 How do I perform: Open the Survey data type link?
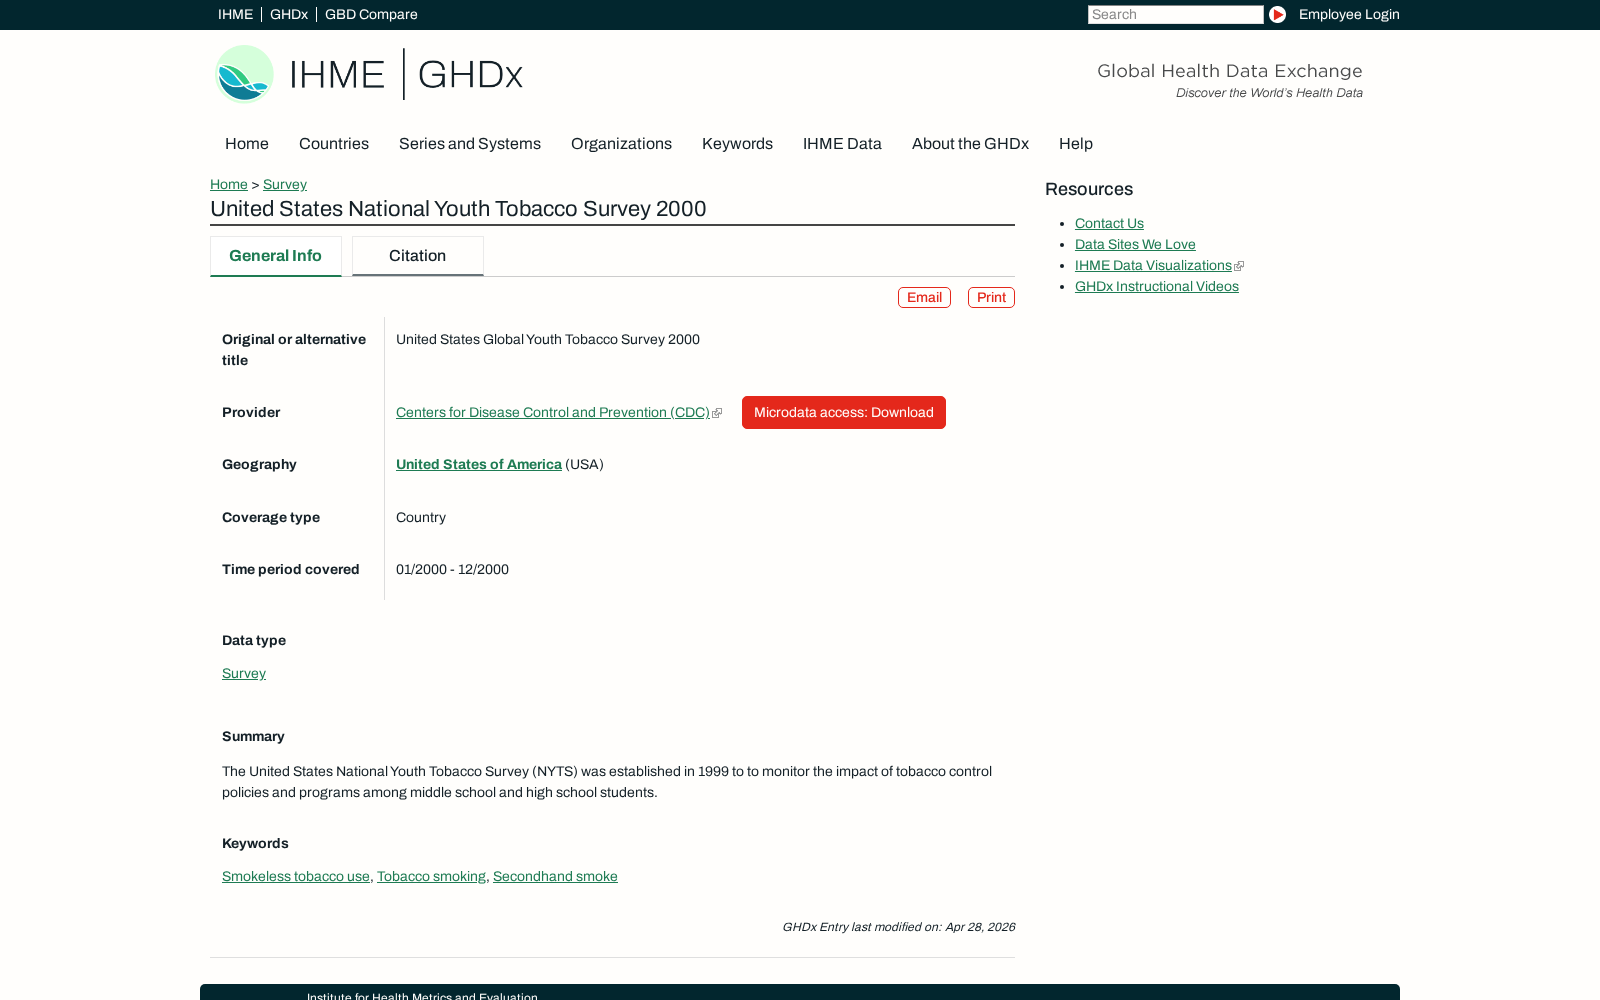tap(244, 673)
